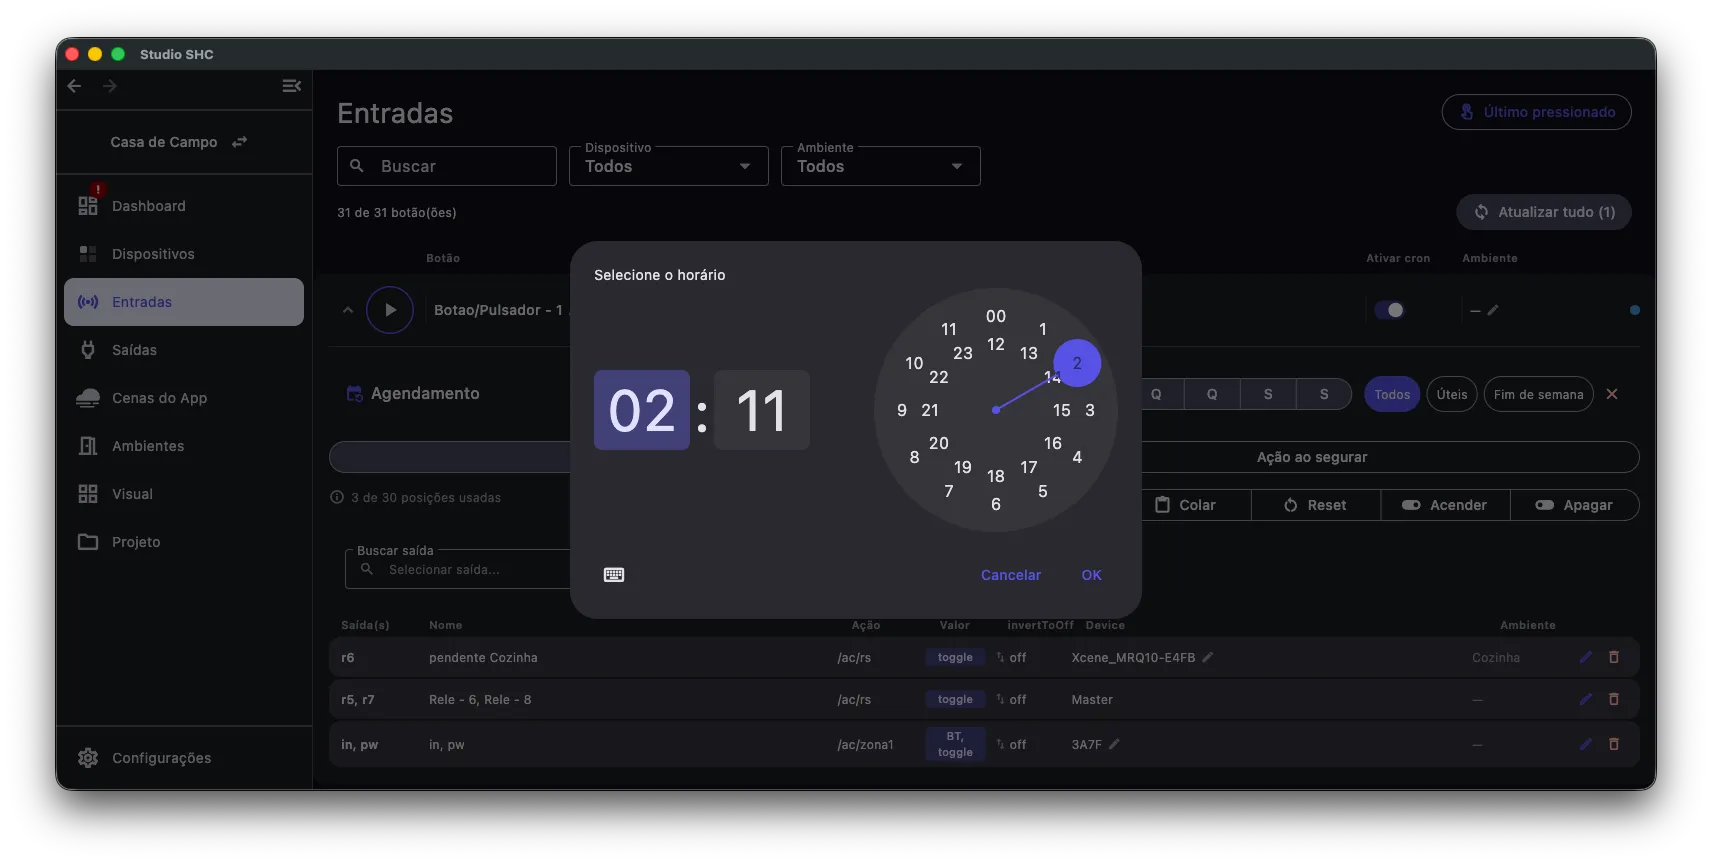Click the Agendamento calendar icon
Image resolution: width=1712 pixels, height=864 pixels.
354,394
